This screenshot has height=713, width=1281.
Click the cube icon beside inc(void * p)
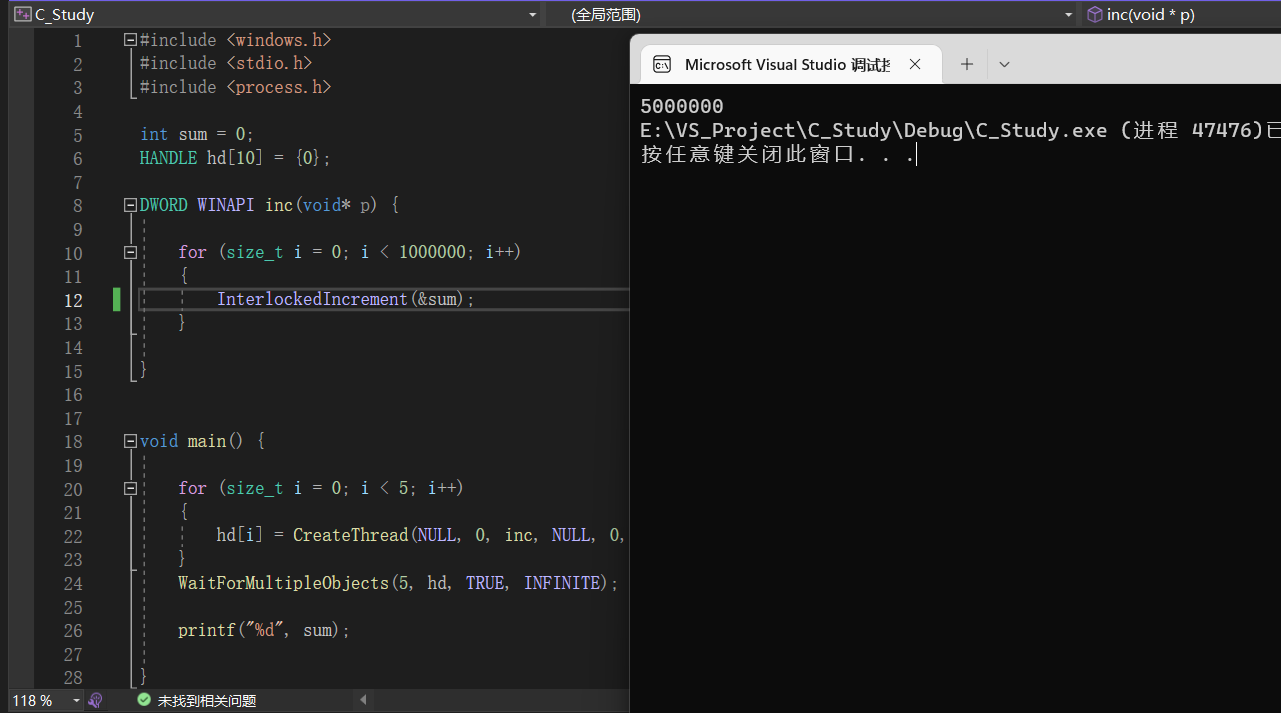coord(1094,15)
